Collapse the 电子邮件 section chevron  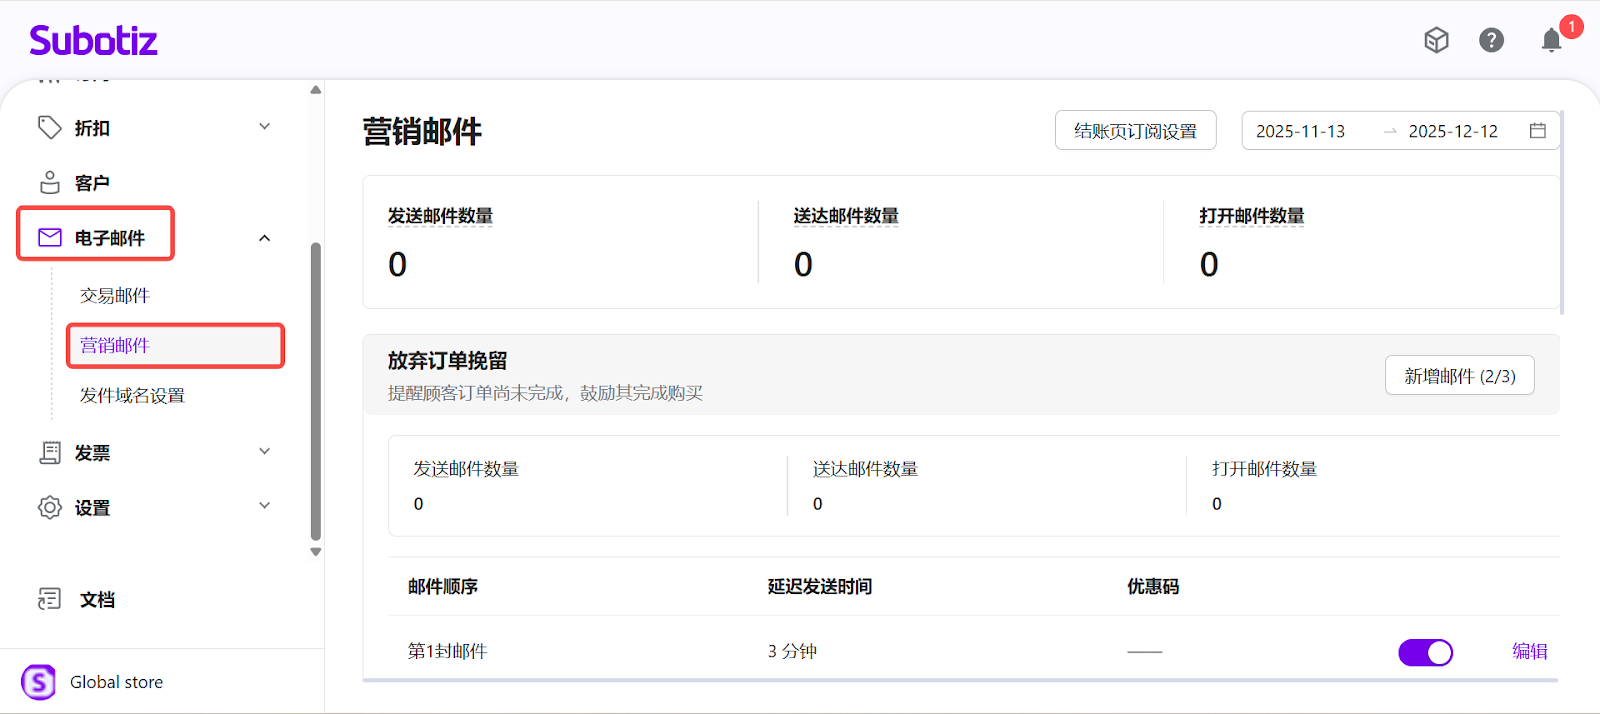pos(265,238)
